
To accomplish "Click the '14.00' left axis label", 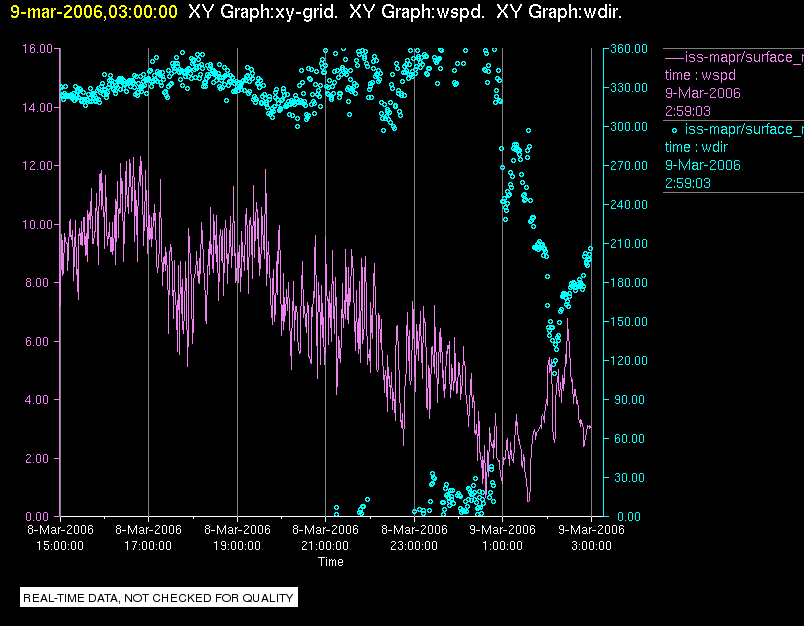I will coord(37,108).
